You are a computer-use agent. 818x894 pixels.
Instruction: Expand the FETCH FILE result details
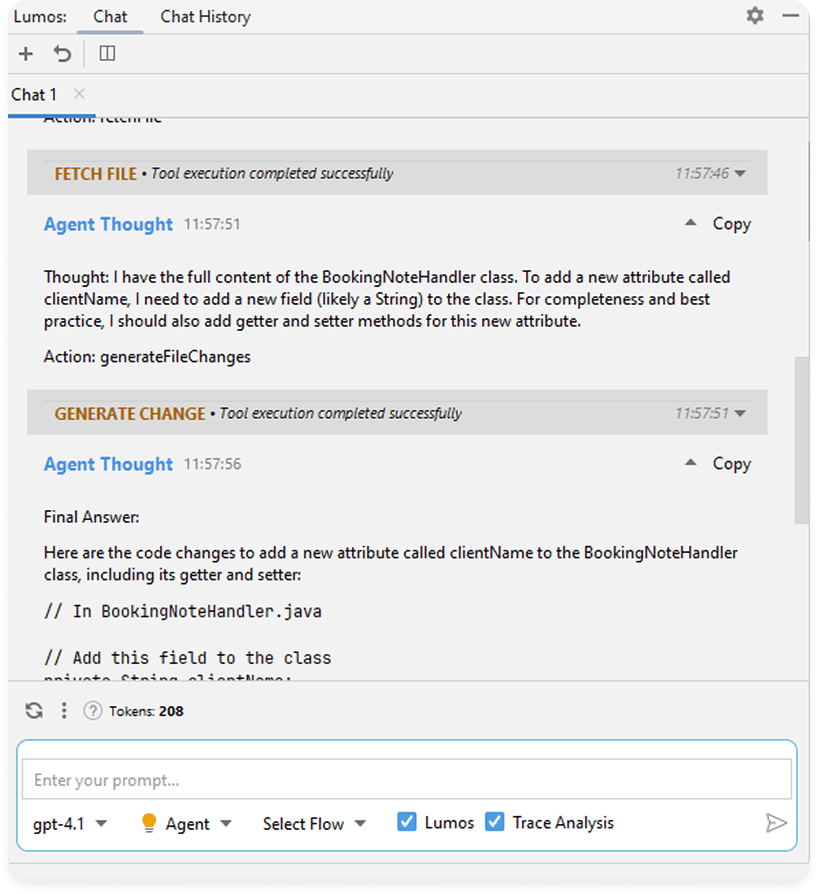(737, 172)
